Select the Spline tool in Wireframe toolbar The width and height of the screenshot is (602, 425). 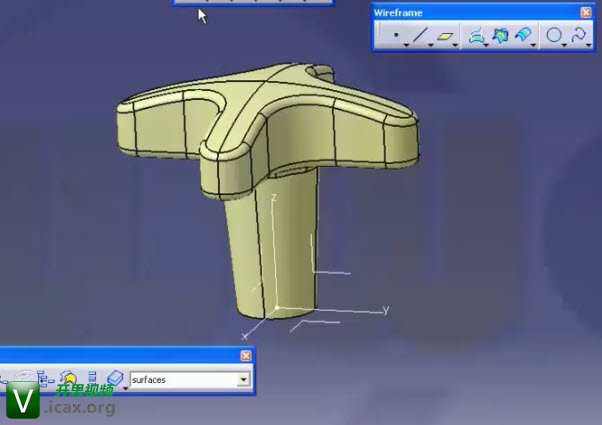coord(579,35)
